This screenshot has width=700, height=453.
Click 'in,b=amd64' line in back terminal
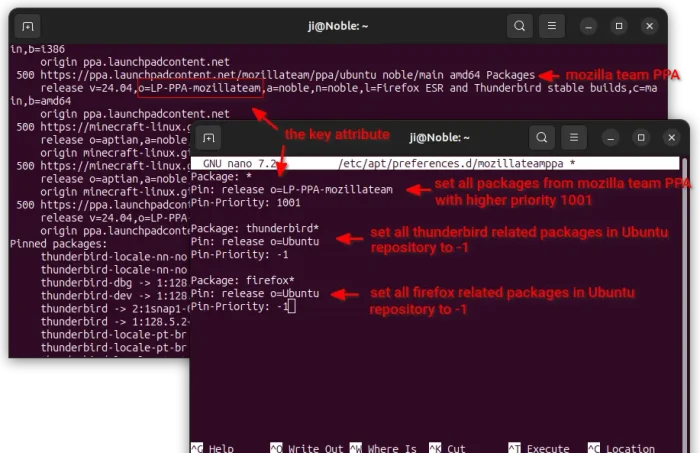click(x=41, y=101)
